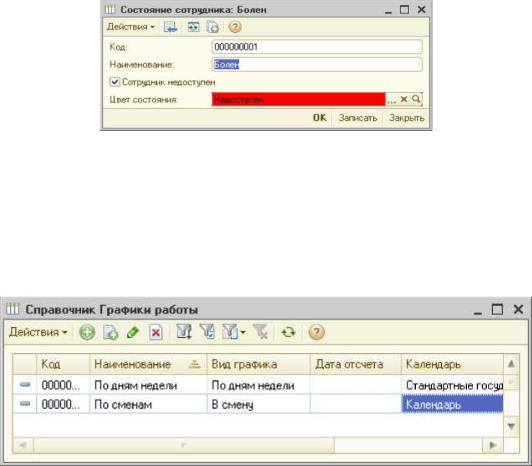Click the Записать button

(358, 118)
